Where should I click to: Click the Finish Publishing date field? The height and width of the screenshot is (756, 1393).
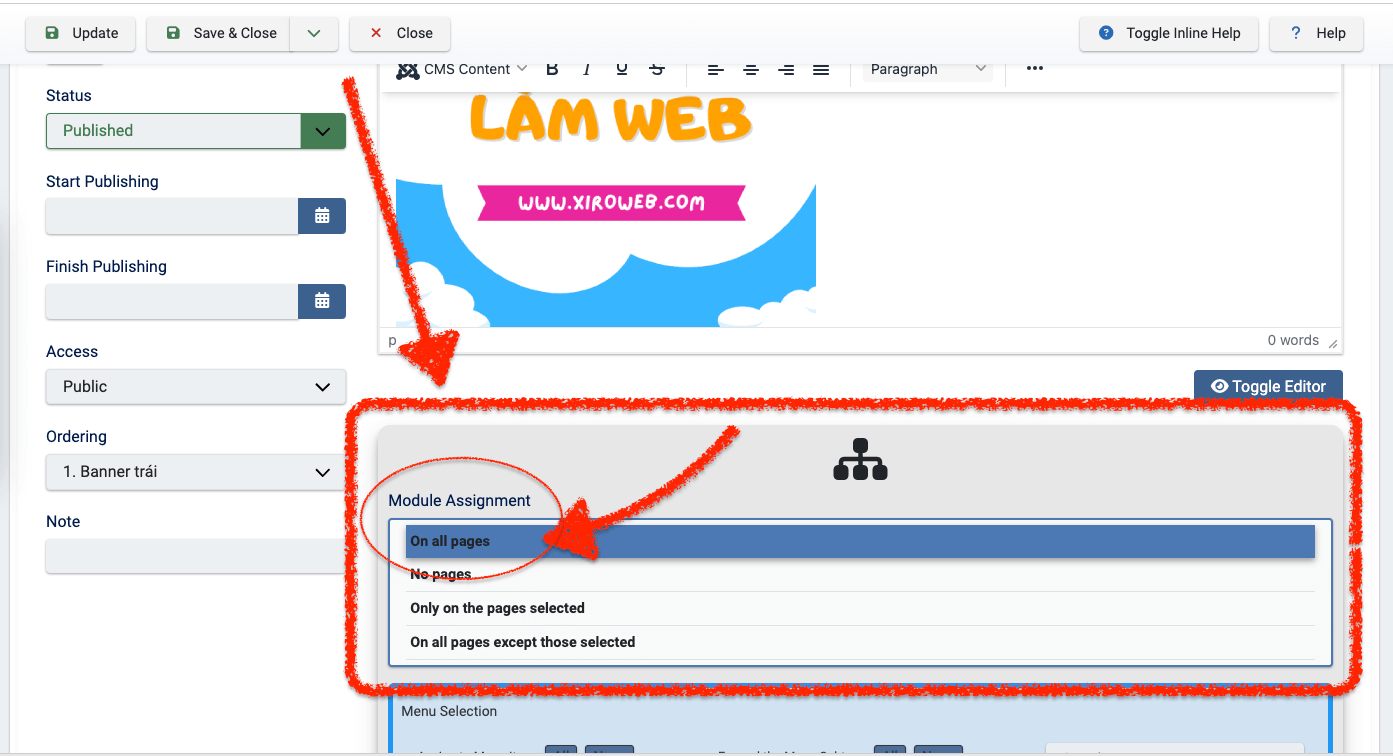[172, 301]
